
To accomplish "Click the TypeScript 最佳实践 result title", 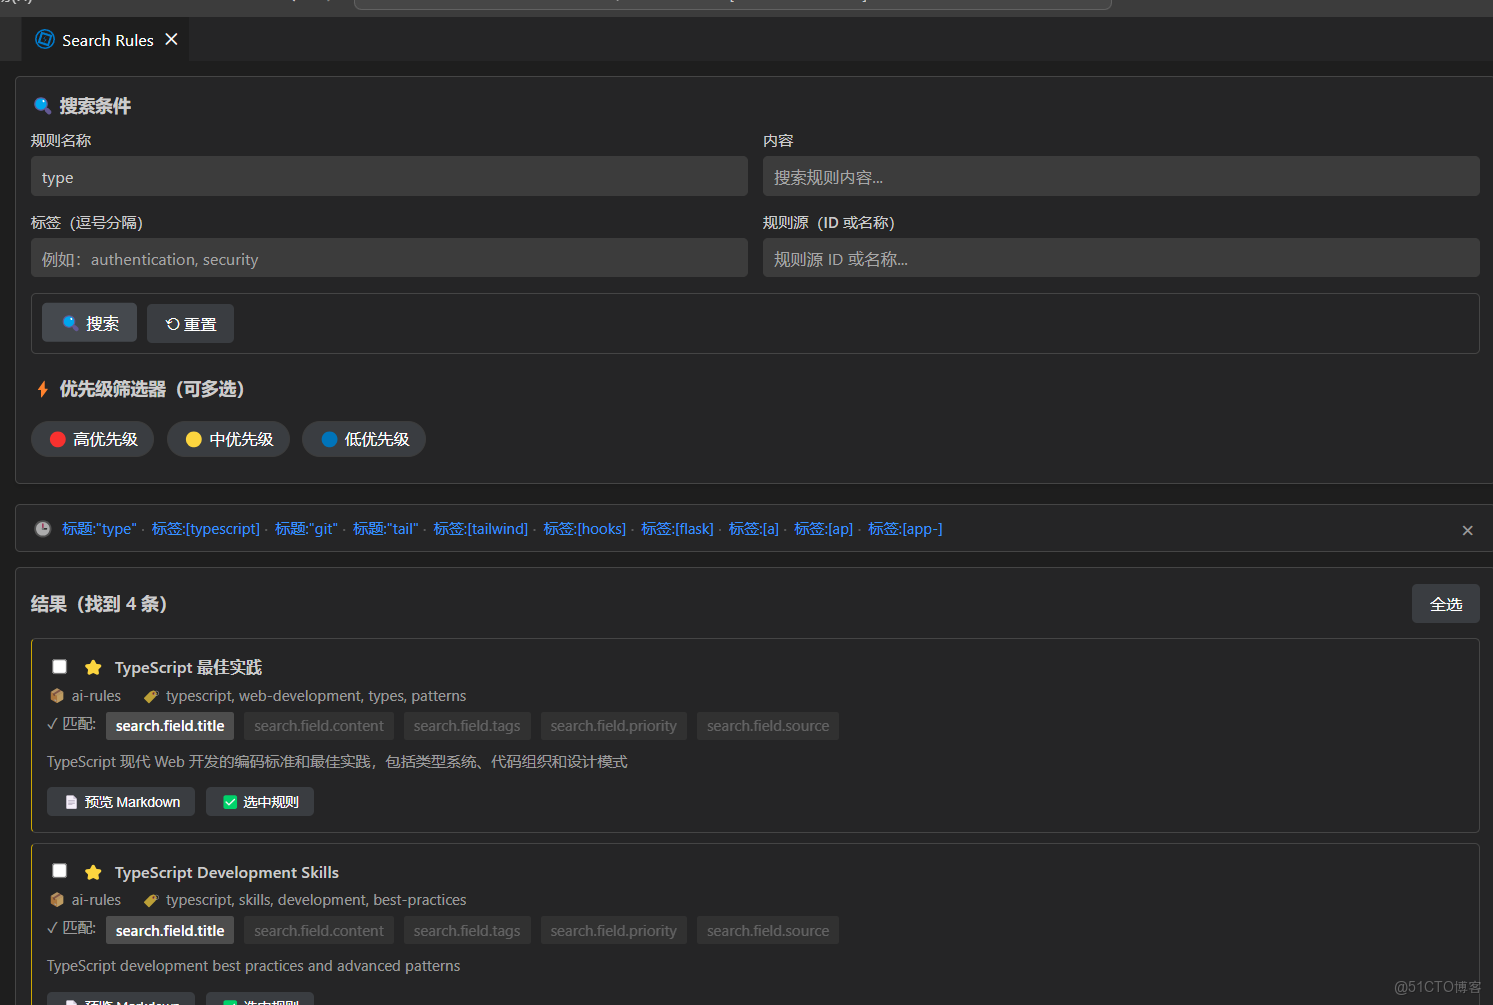I will pyautogui.click(x=188, y=667).
